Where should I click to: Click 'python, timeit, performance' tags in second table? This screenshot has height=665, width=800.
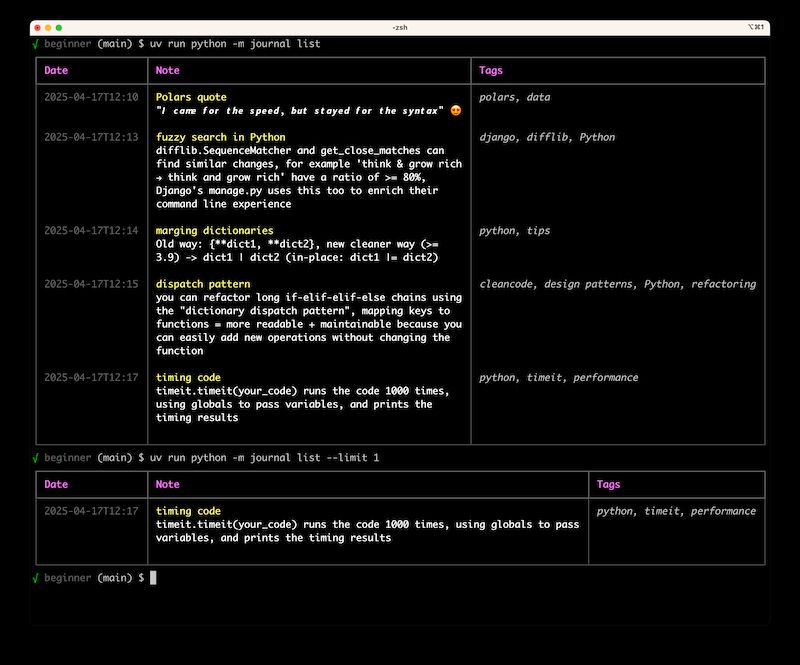676,511
